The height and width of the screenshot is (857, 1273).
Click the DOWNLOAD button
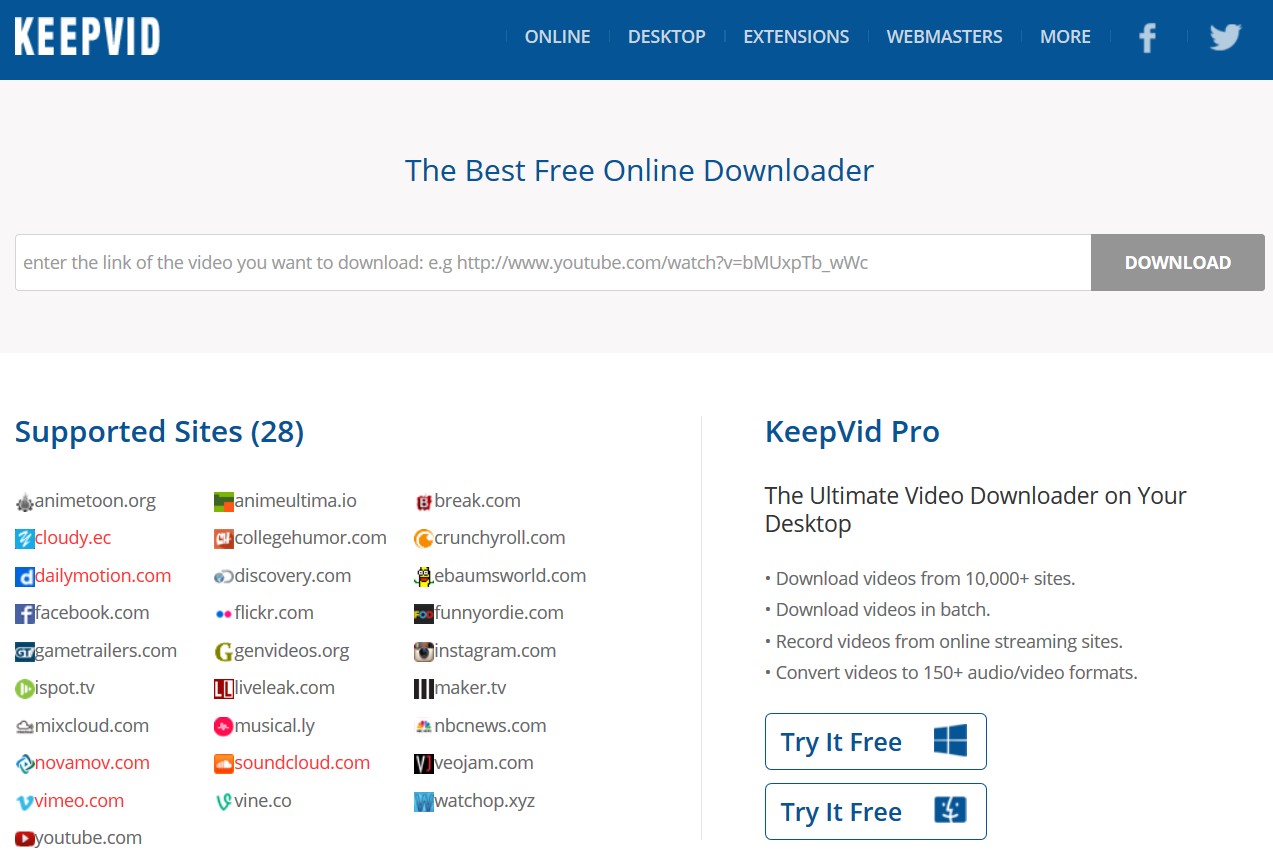1178,263
